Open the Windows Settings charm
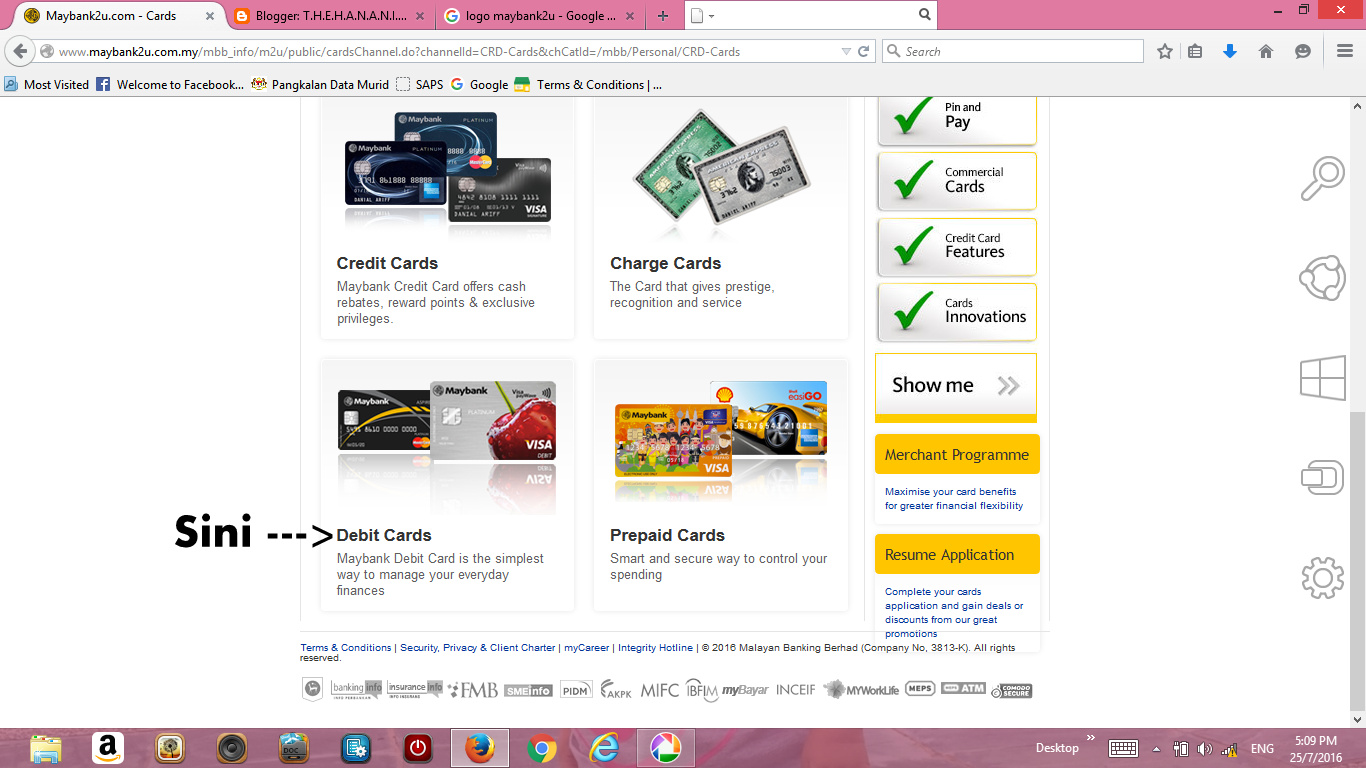Viewport: 1366px width, 768px height. 1322,578
